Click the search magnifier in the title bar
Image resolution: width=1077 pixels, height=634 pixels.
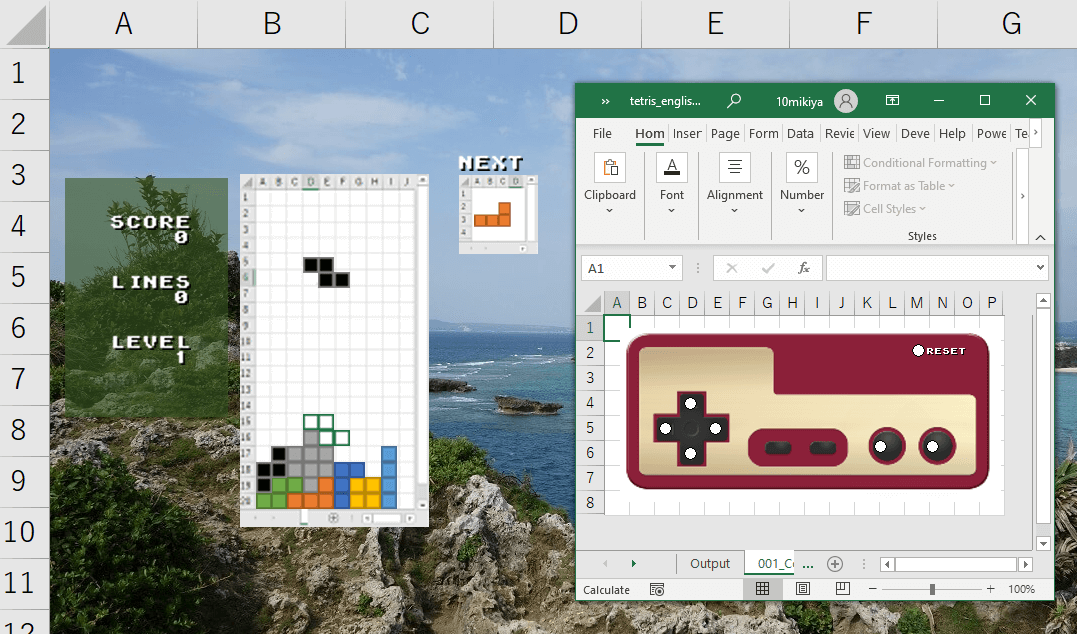734,101
